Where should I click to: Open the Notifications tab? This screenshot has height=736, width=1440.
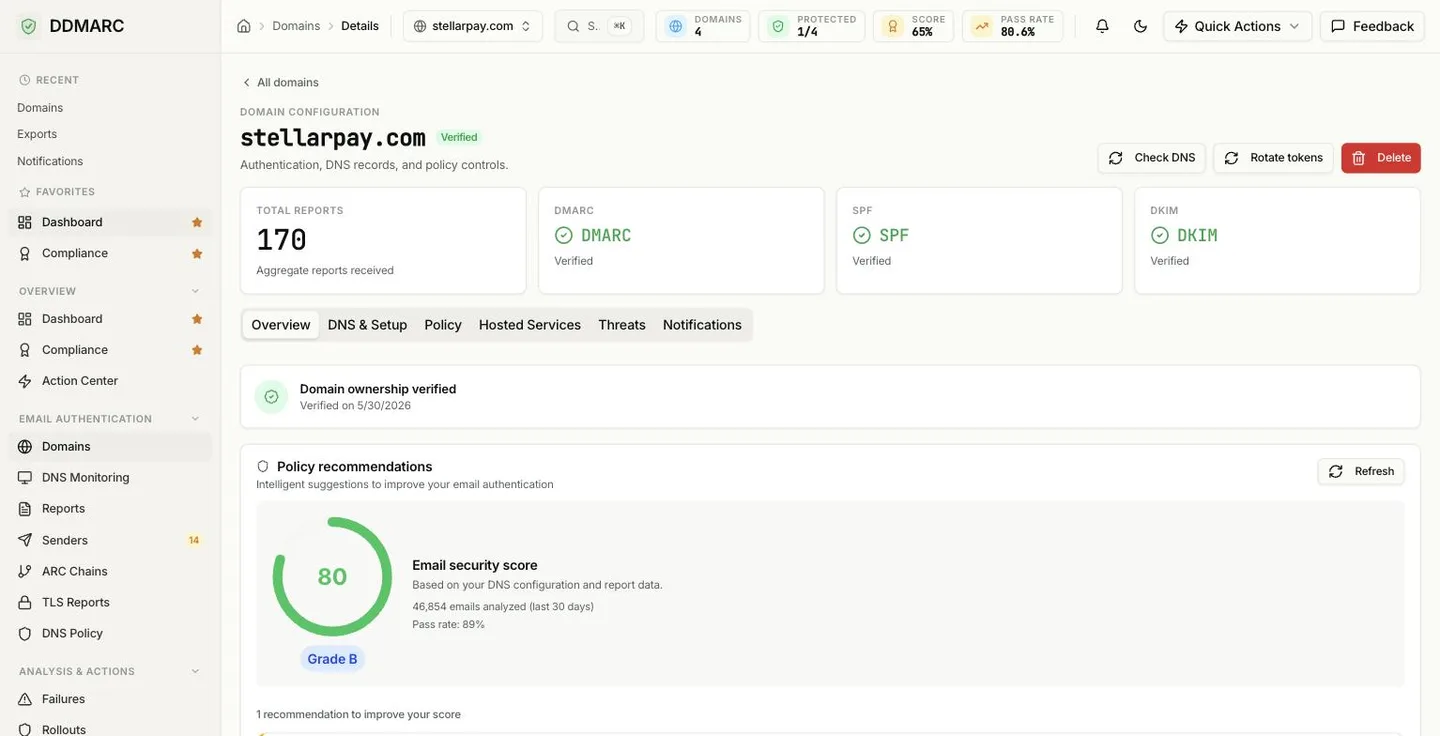(702, 325)
